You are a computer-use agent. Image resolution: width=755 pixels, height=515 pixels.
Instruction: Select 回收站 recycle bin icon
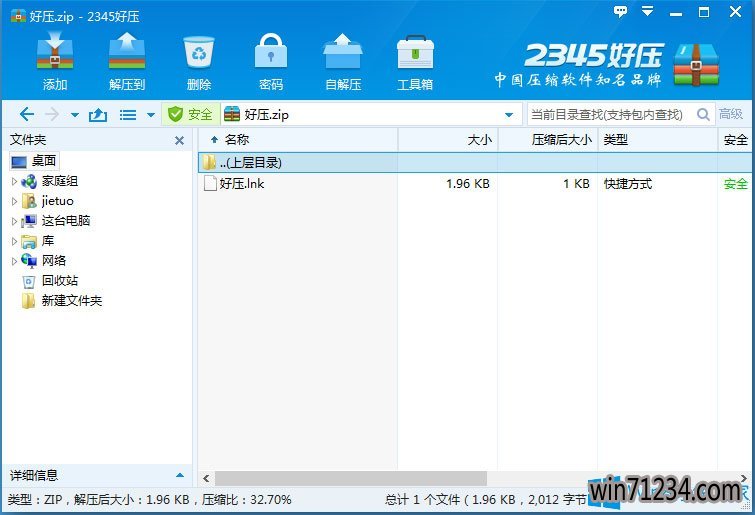click(29, 281)
